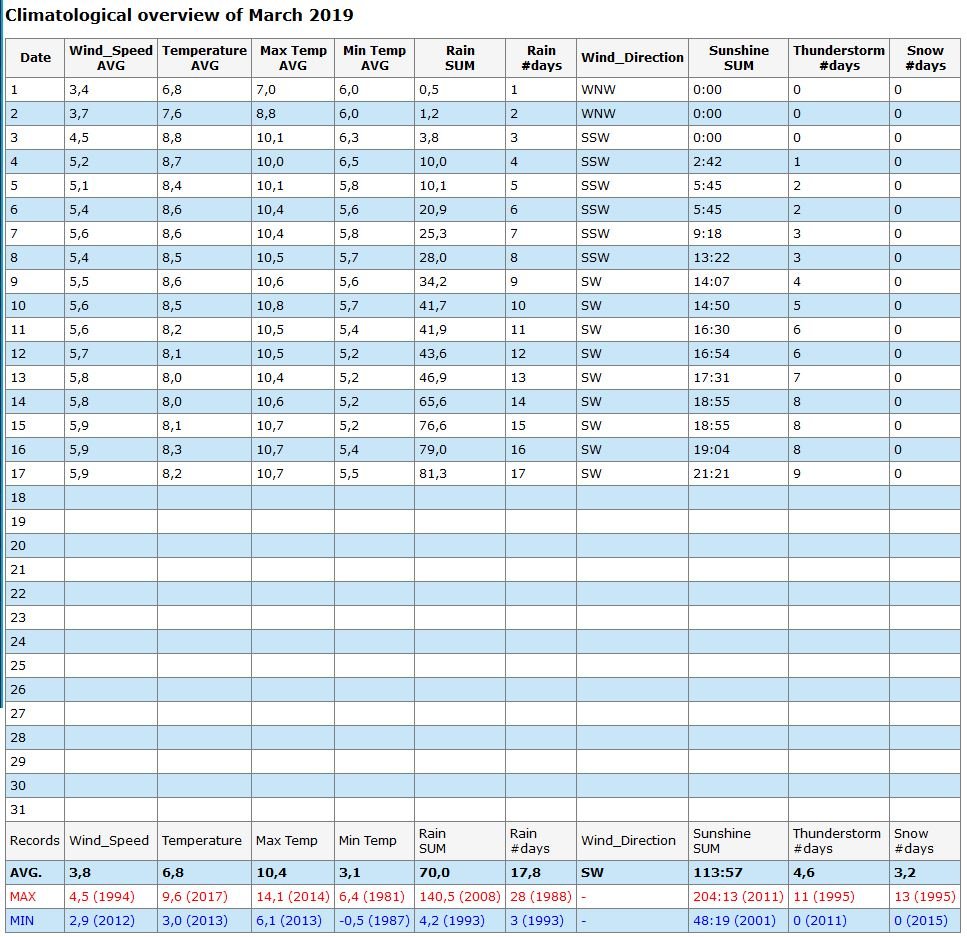Click rain sum value 20,9 on day 6

433,210
